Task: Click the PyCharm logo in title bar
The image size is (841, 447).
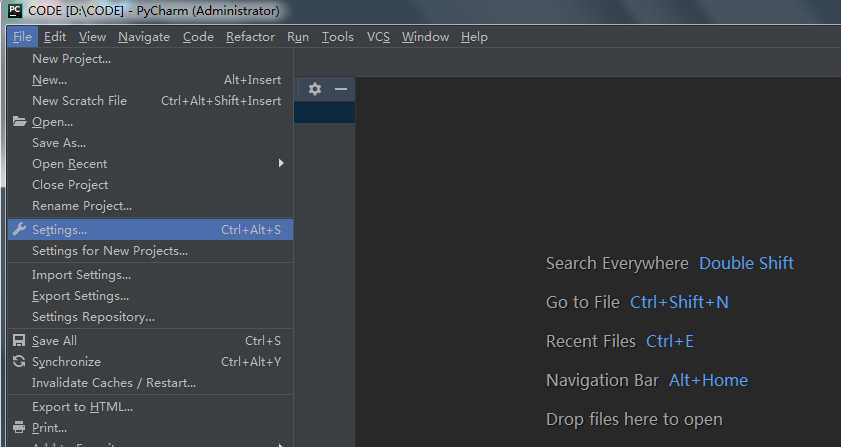Action: pyautogui.click(x=15, y=10)
